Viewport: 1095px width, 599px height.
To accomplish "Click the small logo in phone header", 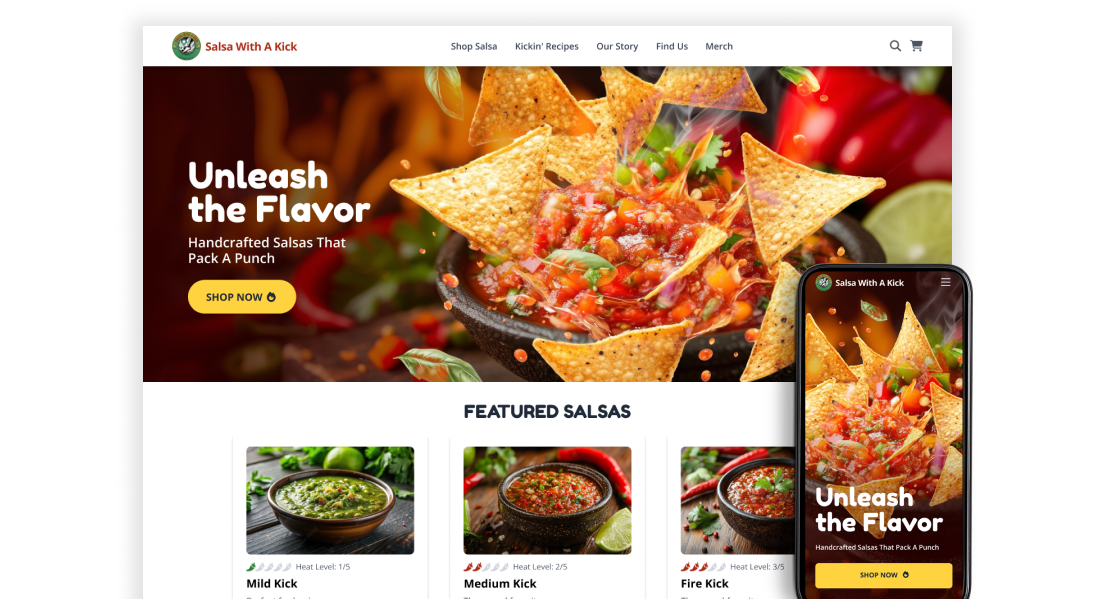I will point(824,282).
